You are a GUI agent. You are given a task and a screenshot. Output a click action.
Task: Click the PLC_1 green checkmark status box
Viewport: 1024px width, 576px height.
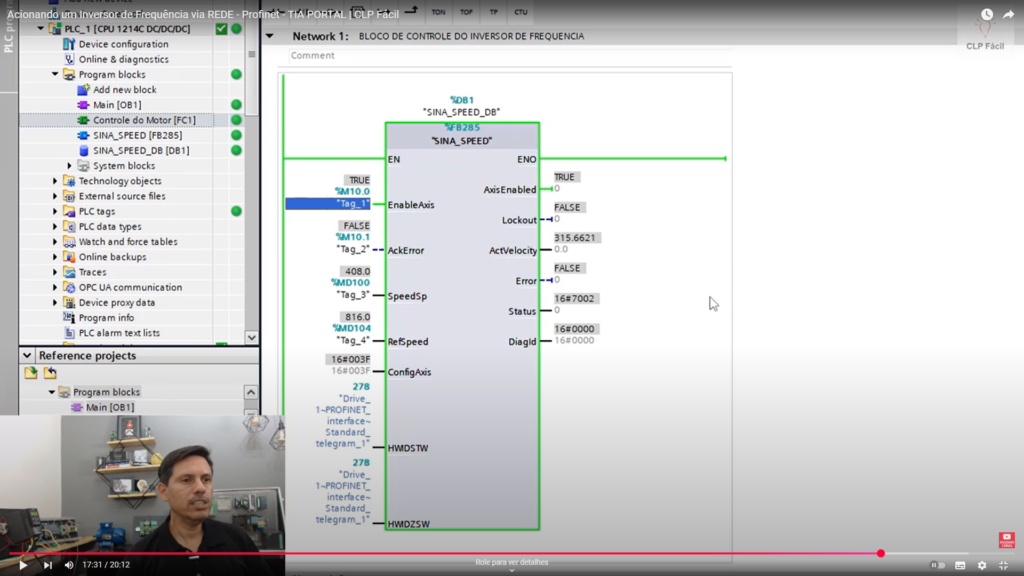[x=221, y=29]
